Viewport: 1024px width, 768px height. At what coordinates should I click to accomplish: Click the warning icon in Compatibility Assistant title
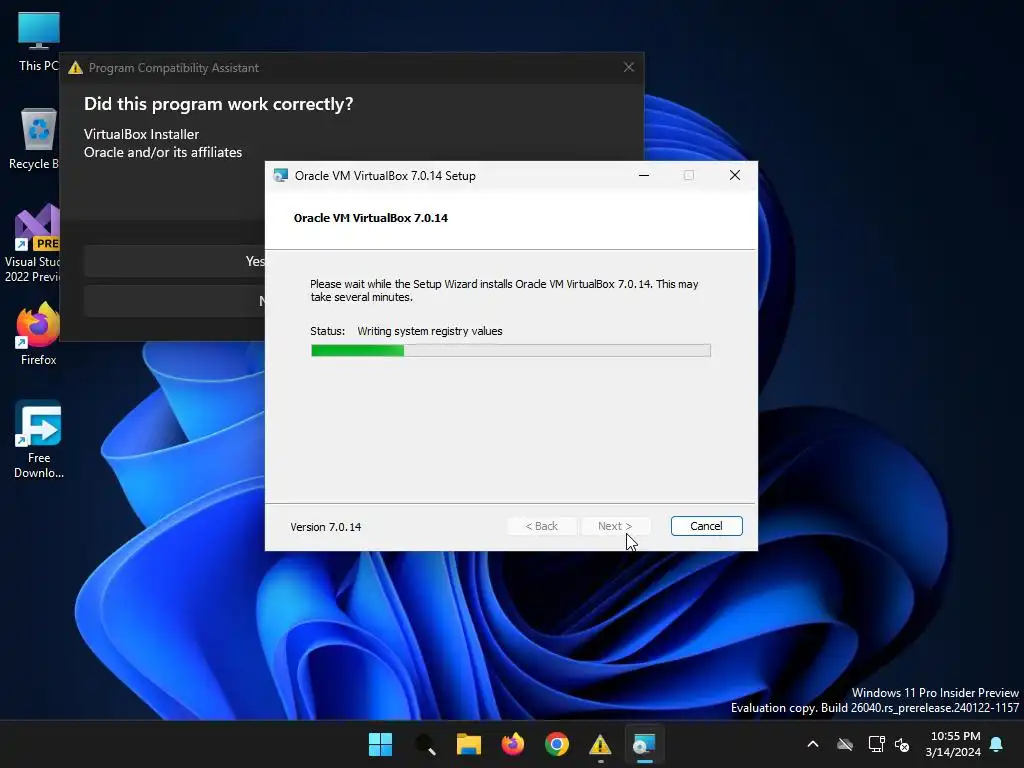pos(76,68)
